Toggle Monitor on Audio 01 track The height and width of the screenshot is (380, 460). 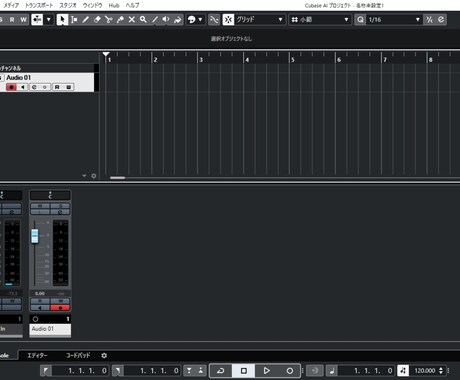pos(22,87)
